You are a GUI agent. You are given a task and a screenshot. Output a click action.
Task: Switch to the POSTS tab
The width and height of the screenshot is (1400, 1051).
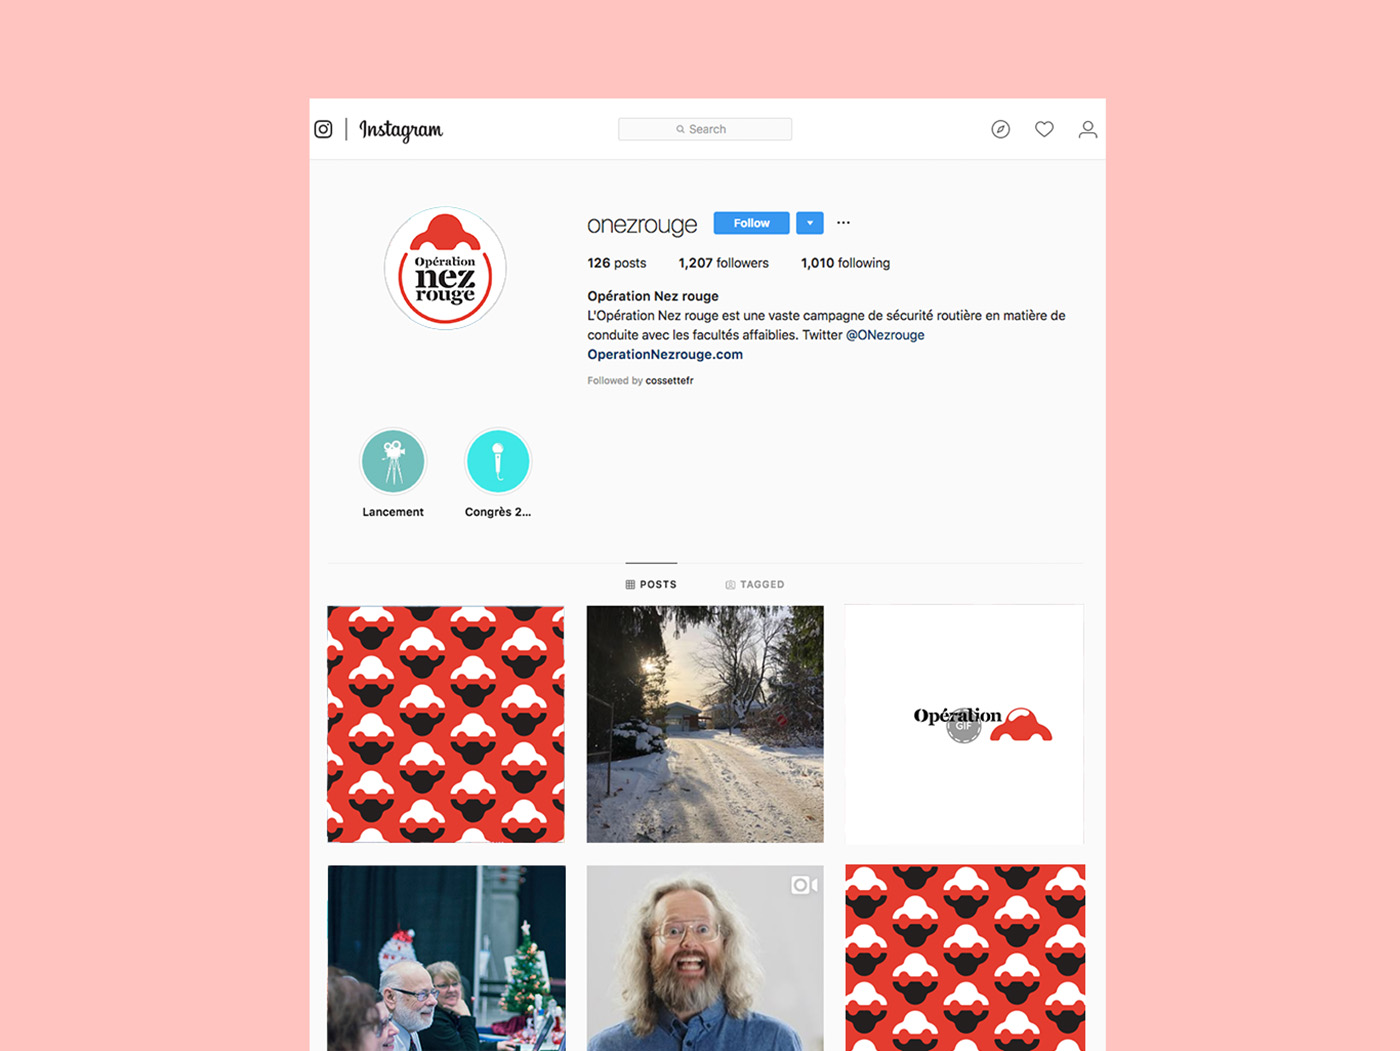tap(651, 584)
